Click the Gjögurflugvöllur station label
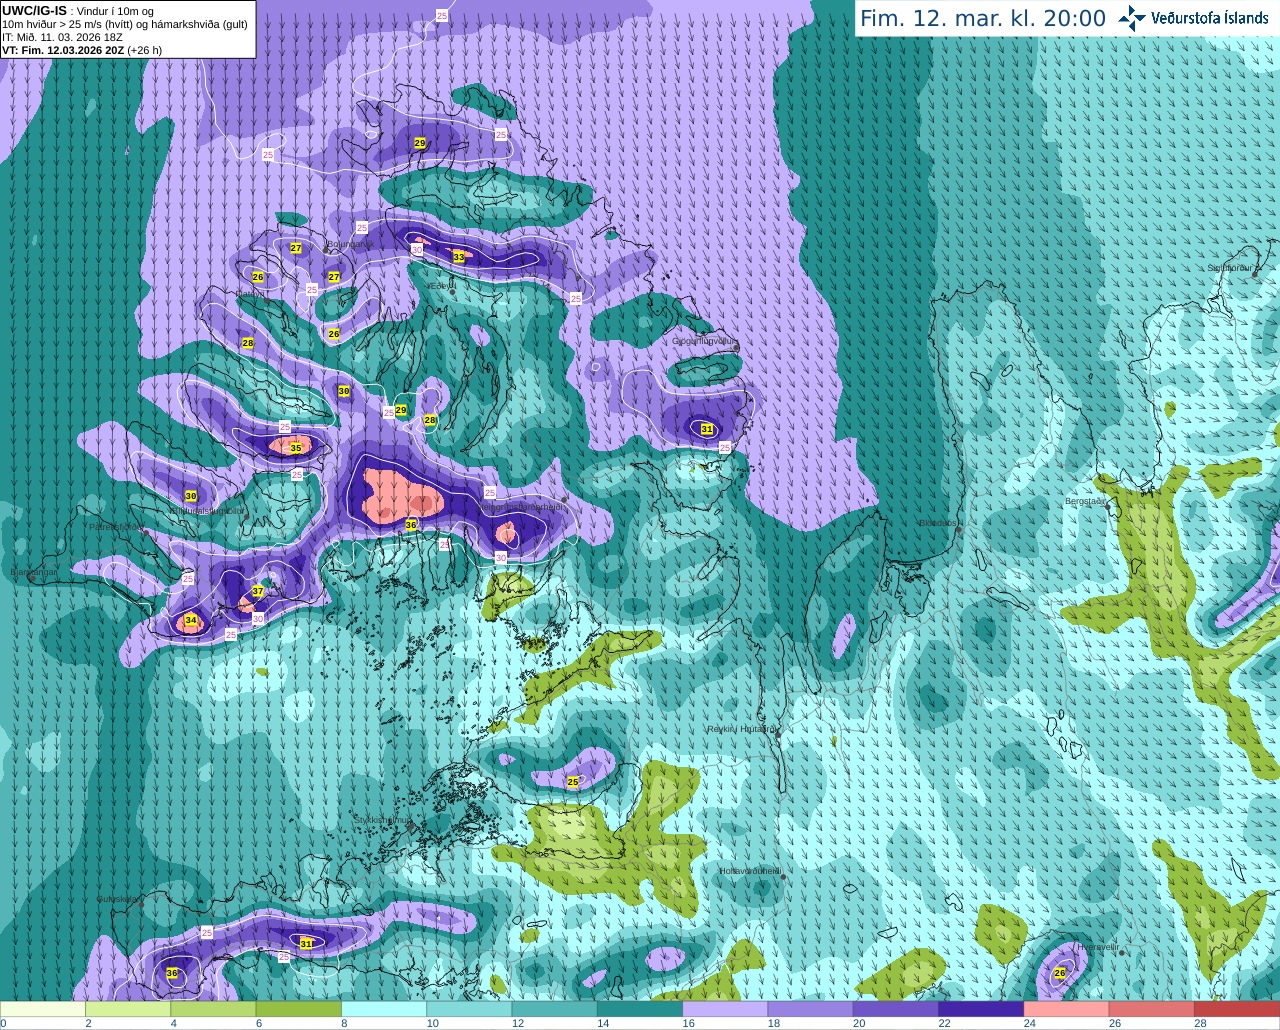 (x=705, y=341)
